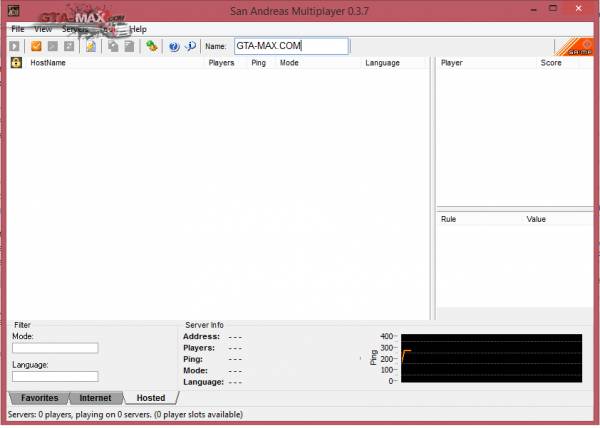Click the About info bubble icon
600x428 pixels.
click(x=190, y=46)
